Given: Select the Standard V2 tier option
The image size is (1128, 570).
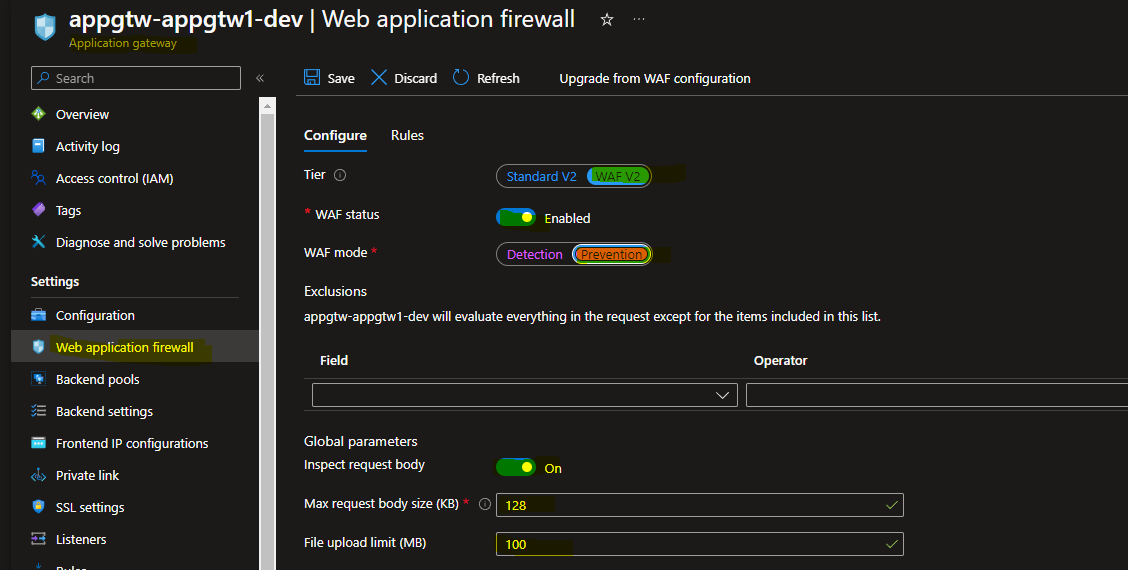Looking at the screenshot, I should point(541,176).
